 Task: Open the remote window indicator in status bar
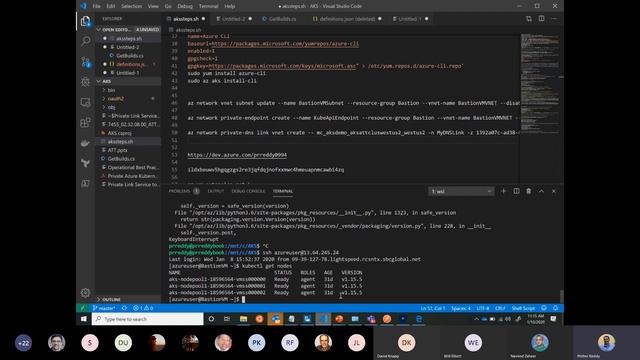pyautogui.click(x=83, y=308)
